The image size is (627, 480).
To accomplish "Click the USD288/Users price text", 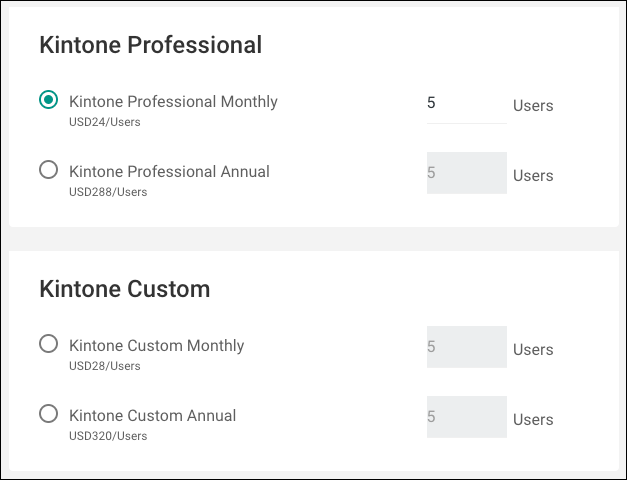I will coord(108,192).
